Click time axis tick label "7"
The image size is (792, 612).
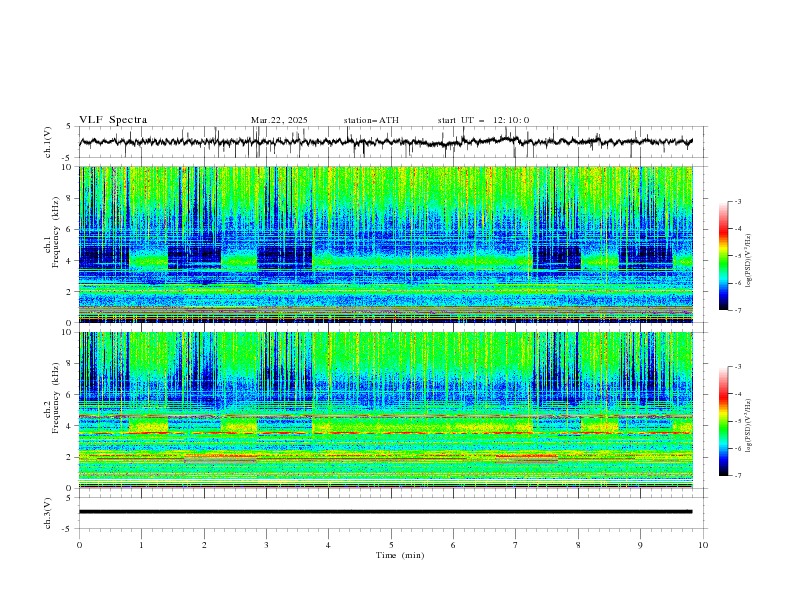pyautogui.click(x=516, y=545)
